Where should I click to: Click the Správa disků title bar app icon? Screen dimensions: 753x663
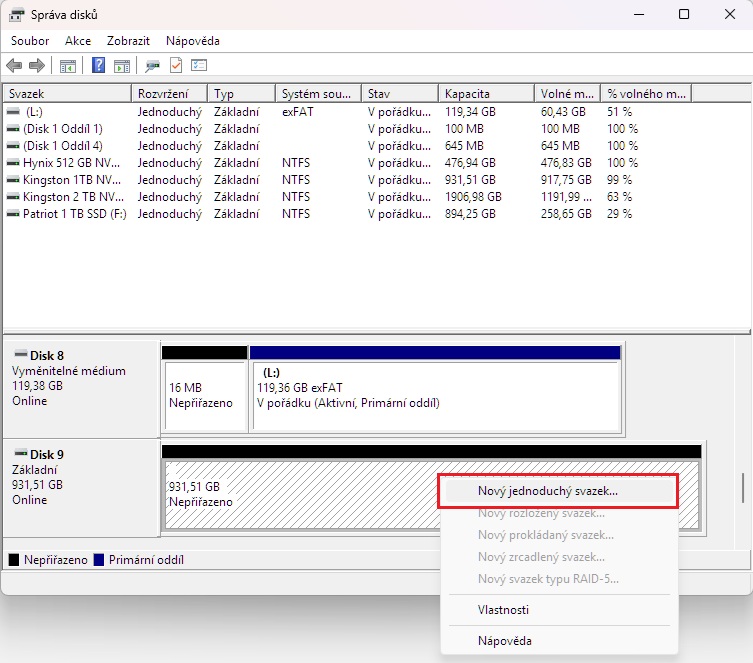pyautogui.click(x=16, y=15)
